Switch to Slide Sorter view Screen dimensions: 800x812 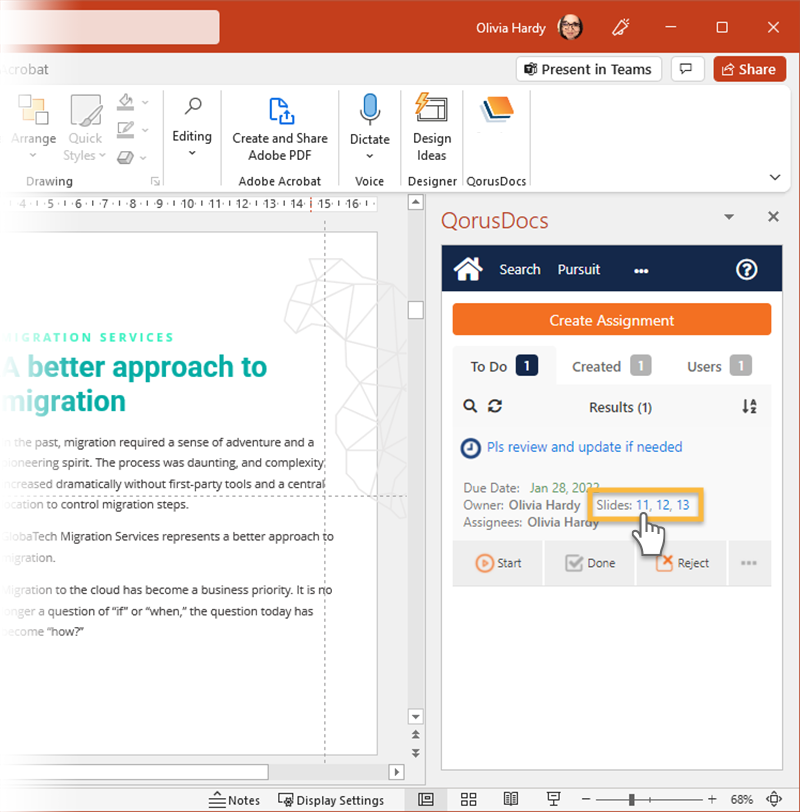(x=469, y=799)
